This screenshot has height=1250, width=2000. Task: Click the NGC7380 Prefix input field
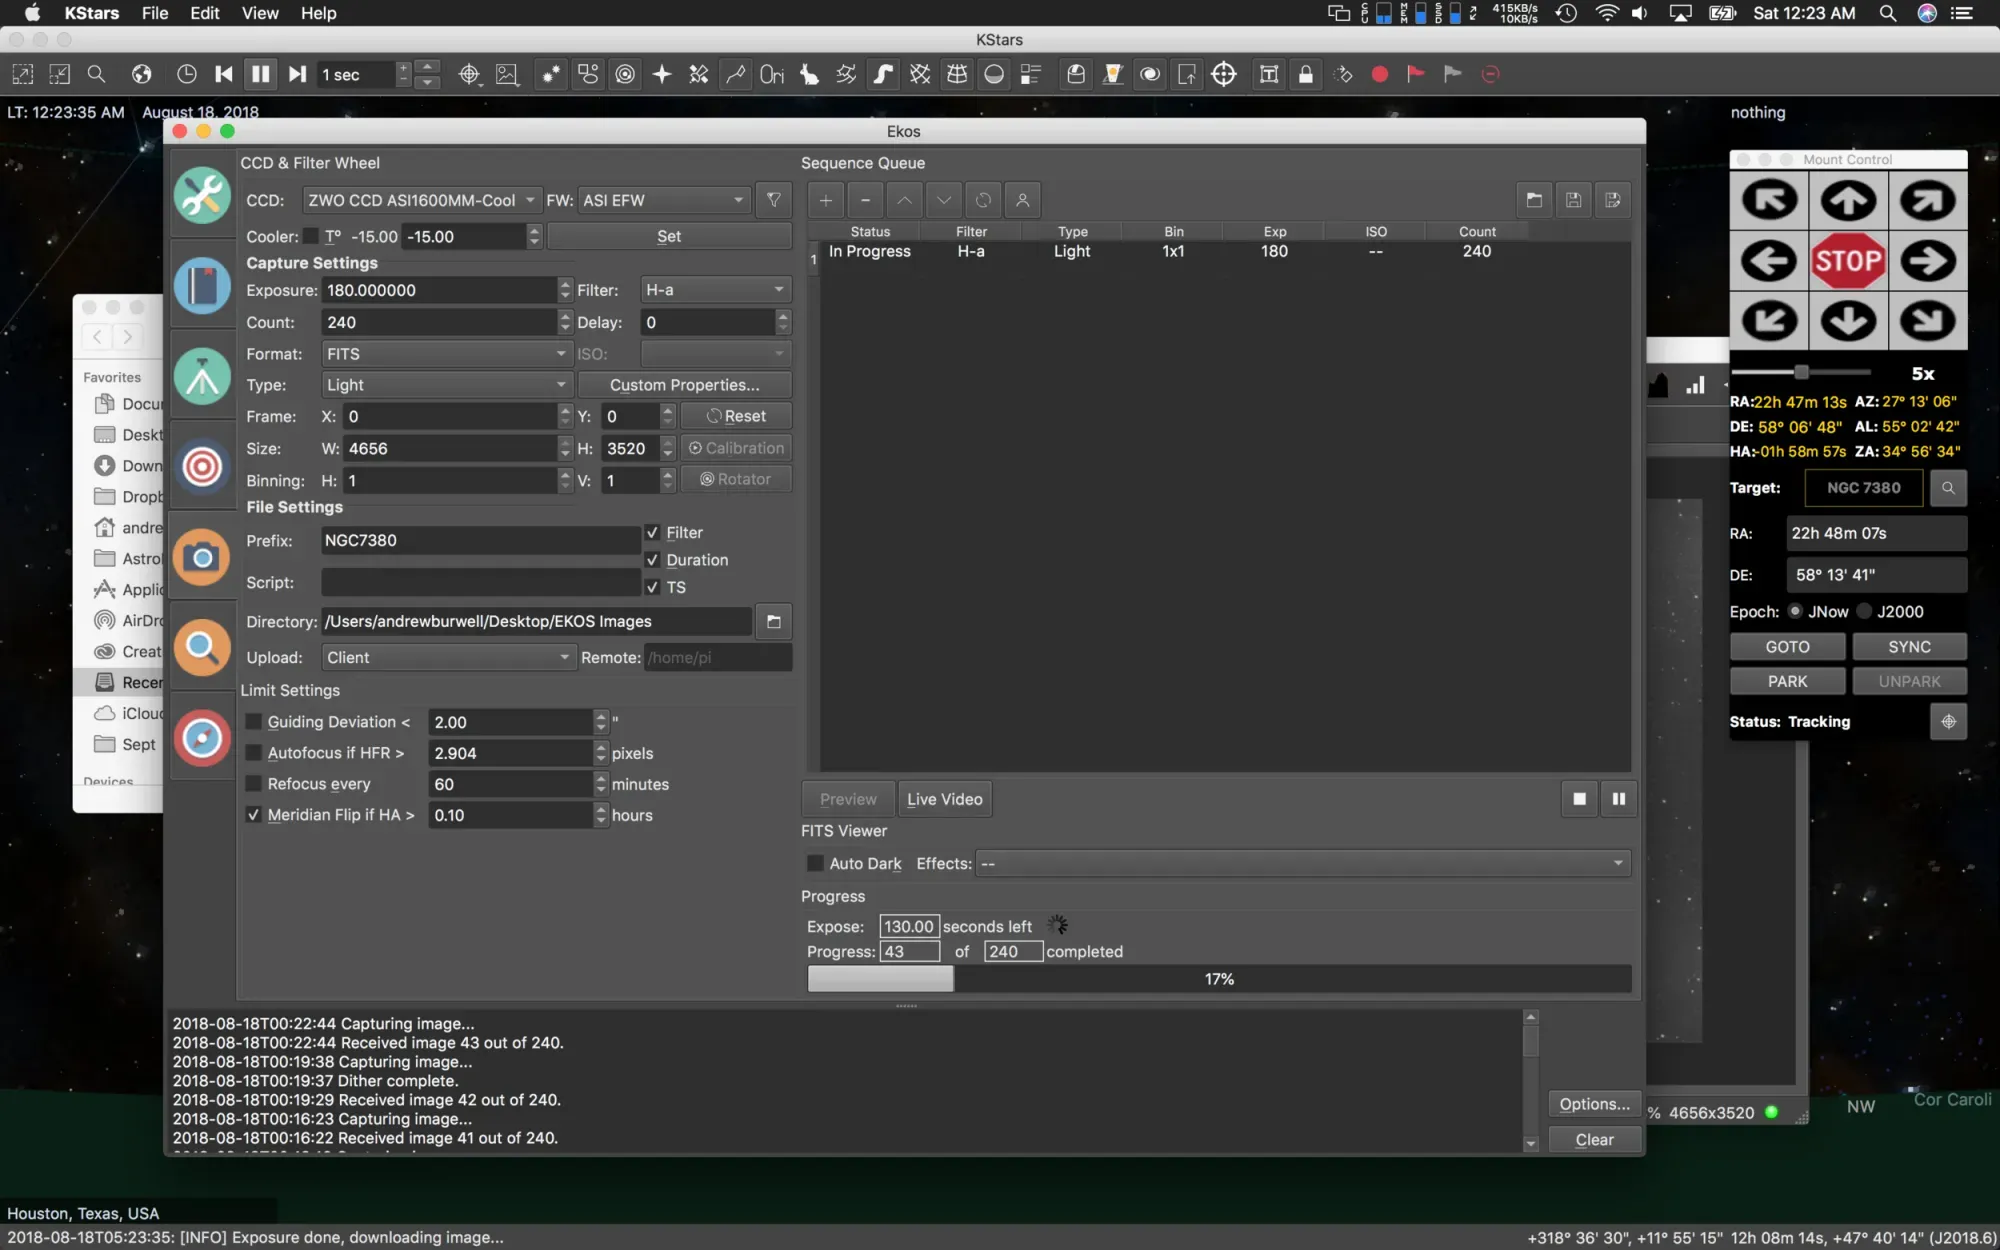pos(480,540)
